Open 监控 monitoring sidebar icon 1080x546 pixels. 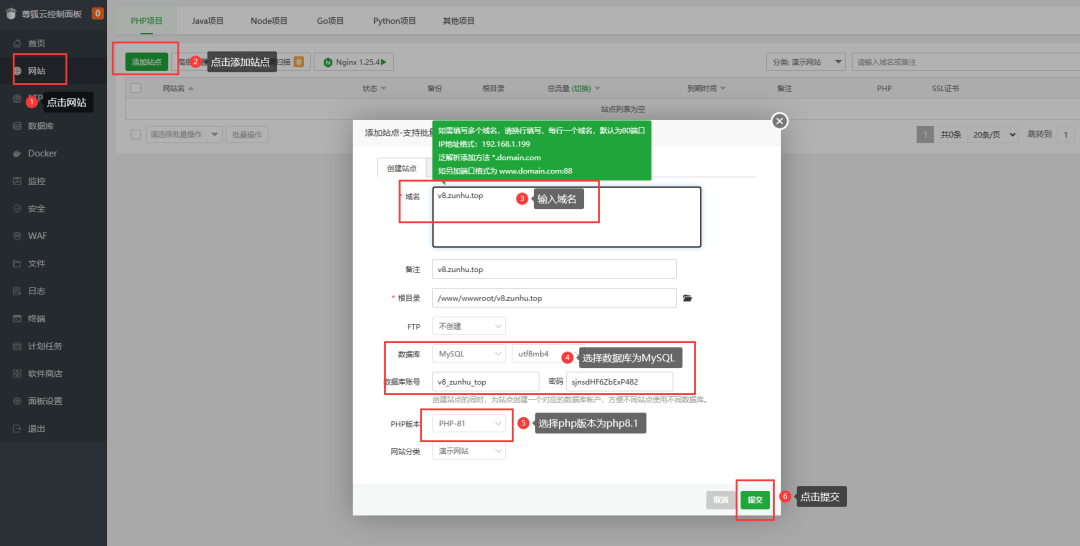tap(17, 181)
